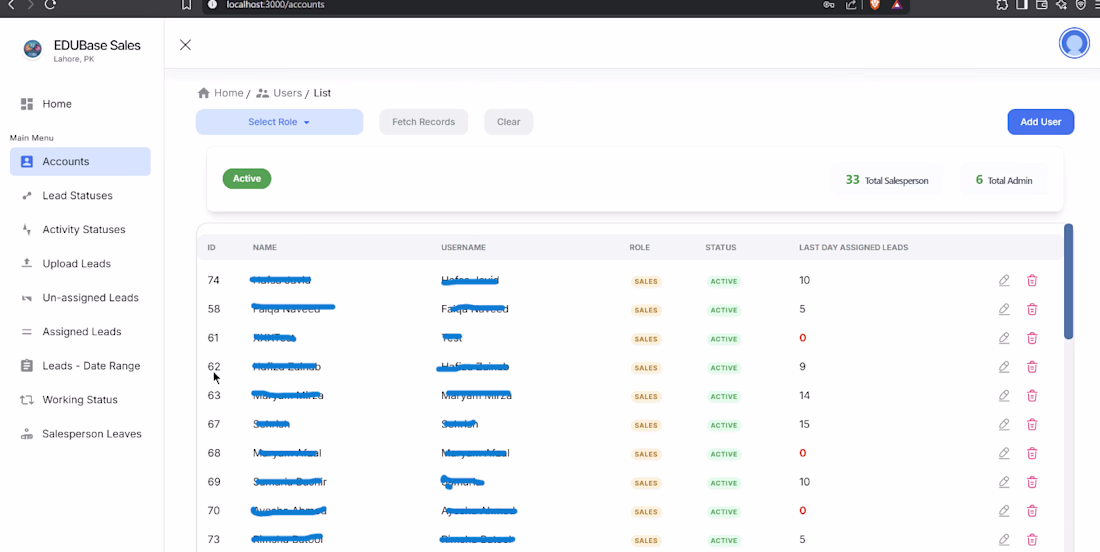1100x552 pixels.
Task: Click the leads value 15 in row 67
Action: pyautogui.click(x=804, y=424)
